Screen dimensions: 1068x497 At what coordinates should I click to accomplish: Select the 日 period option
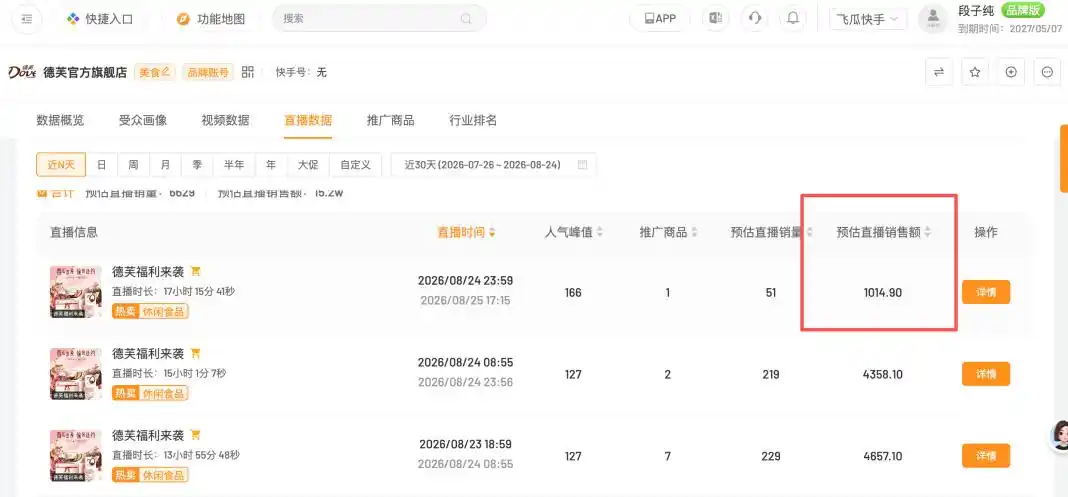click(101, 165)
